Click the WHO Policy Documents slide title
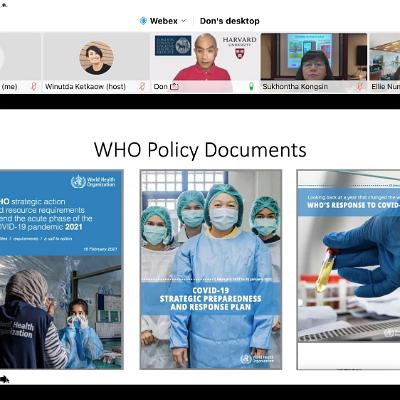Image resolution: width=400 pixels, height=400 pixels. click(200, 150)
